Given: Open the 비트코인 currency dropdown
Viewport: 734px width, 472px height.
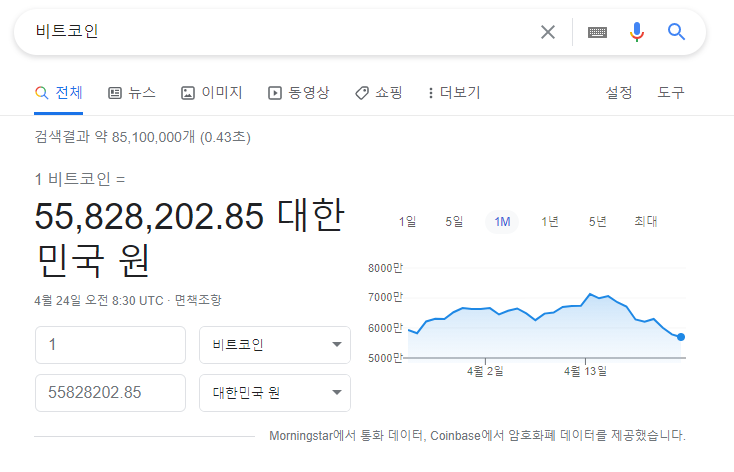Looking at the screenshot, I should (275, 345).
